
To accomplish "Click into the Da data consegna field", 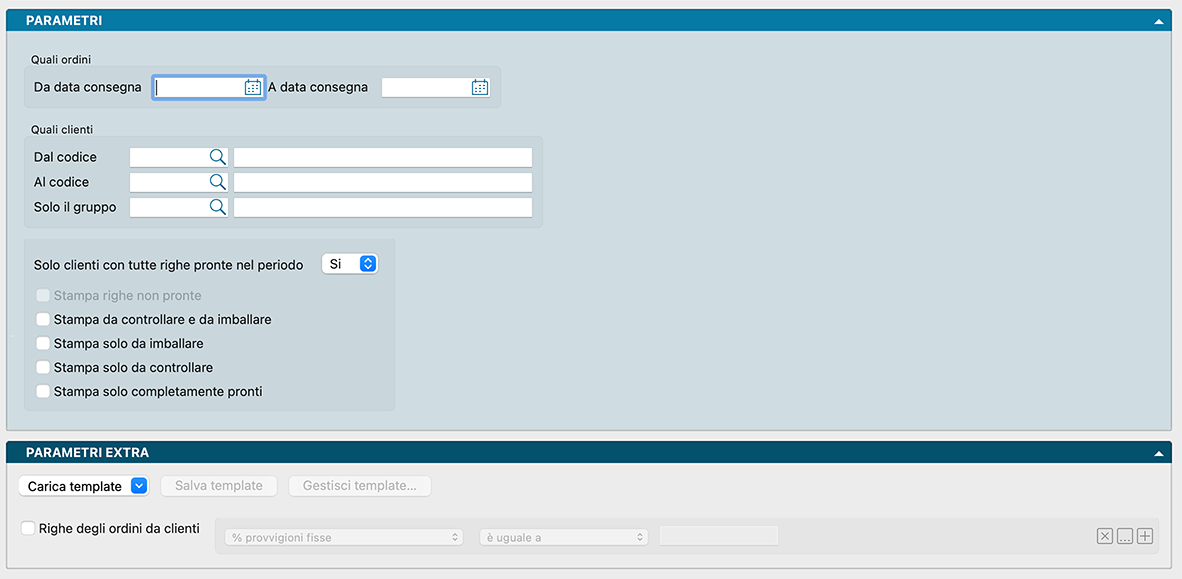I will click(198, 87).
